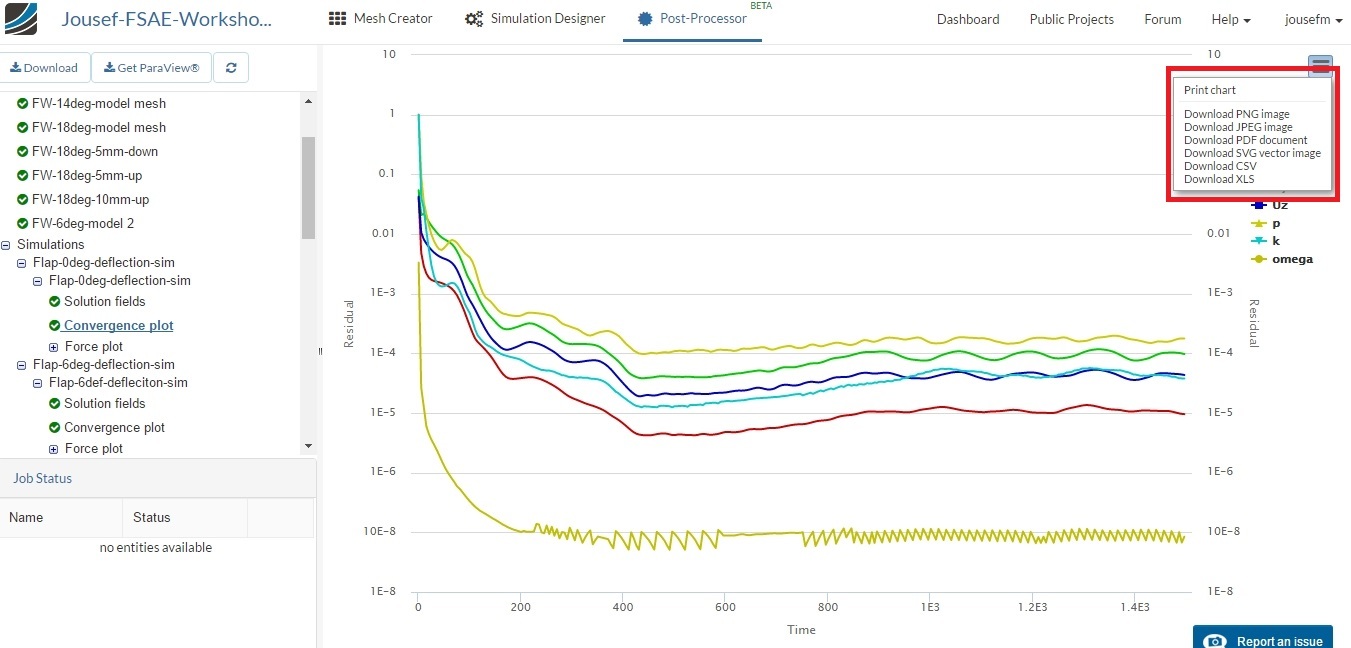Click the Get ParaView button
Viewport: 1351px width, 648px height.
point(151,67)
